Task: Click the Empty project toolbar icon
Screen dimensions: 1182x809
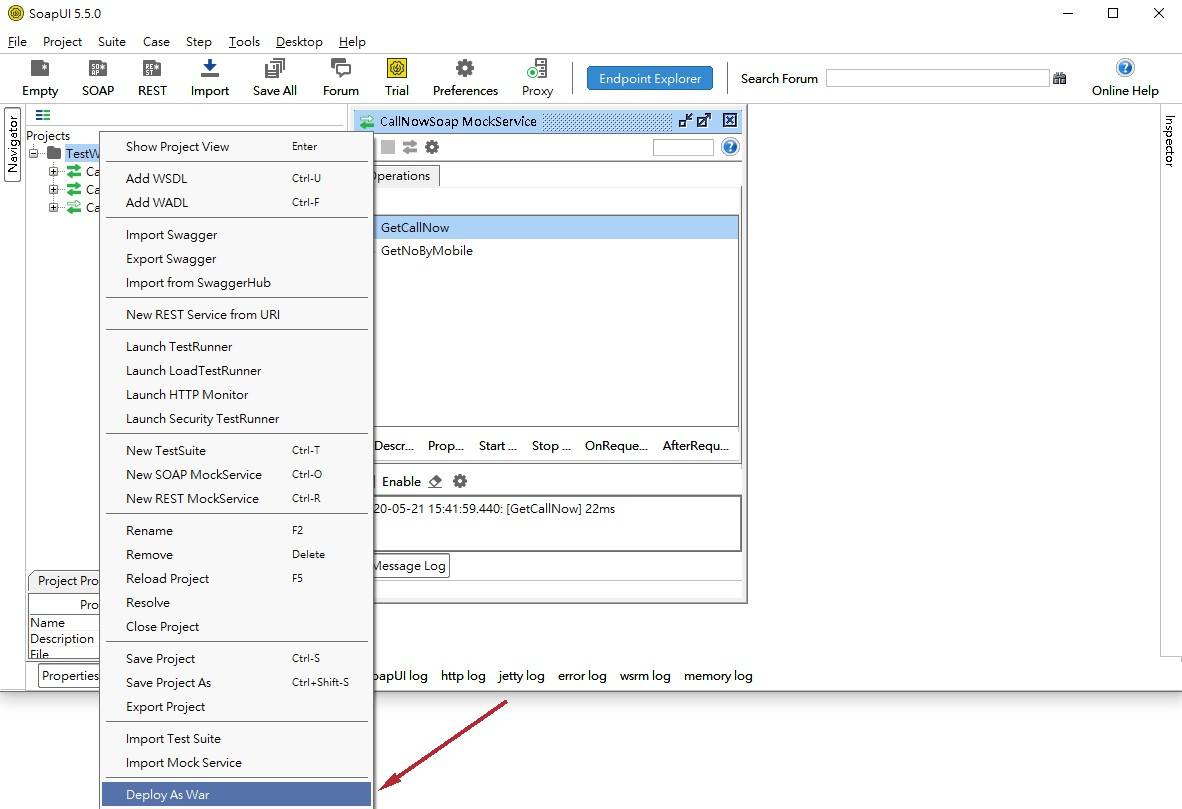Action: coord(40,69)
